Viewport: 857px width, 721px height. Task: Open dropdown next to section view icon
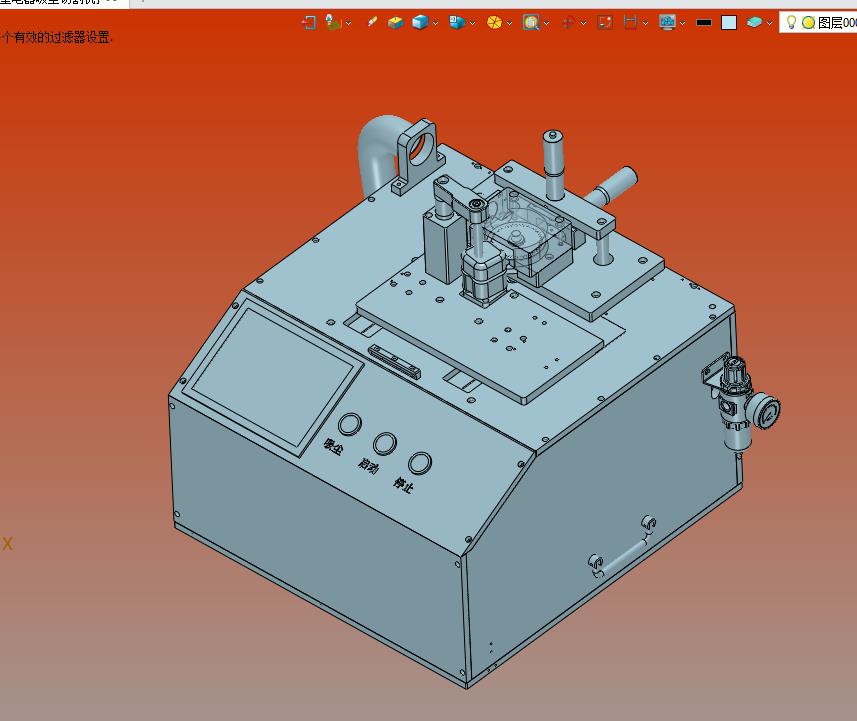(509, 23)
